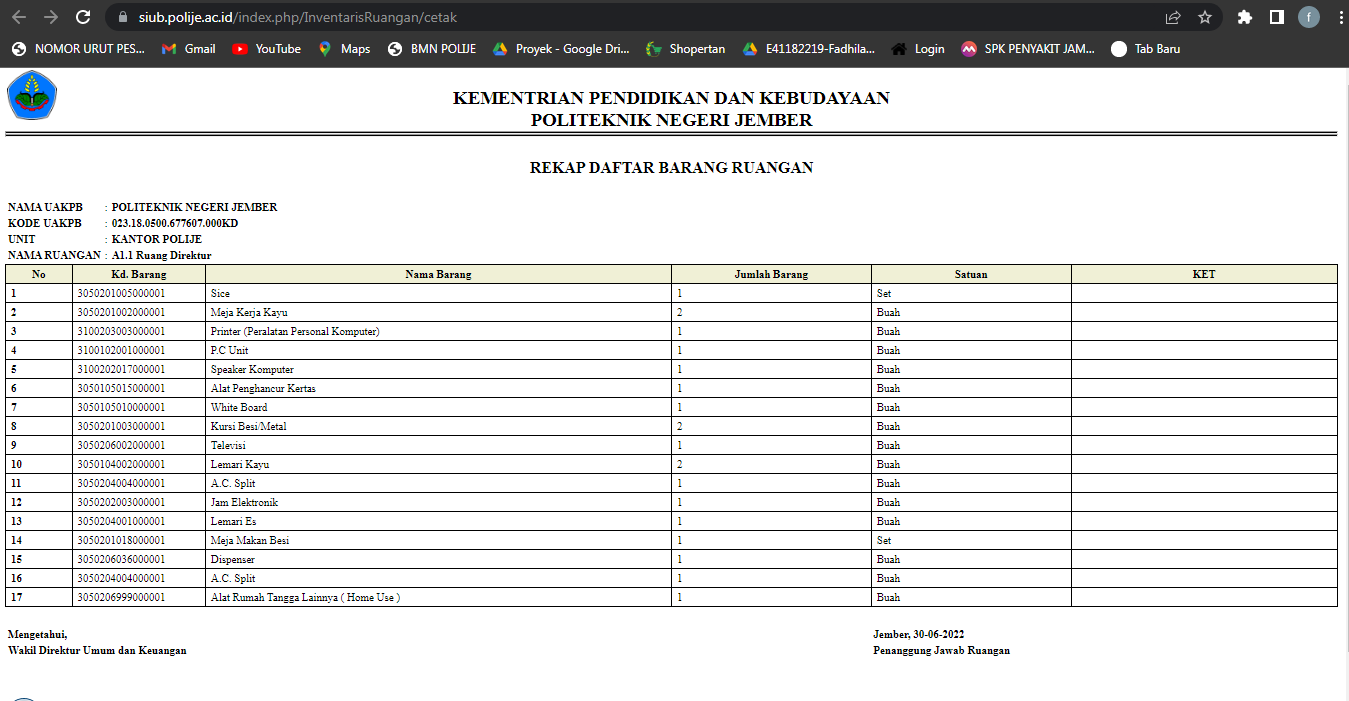The height and width of the screenshot is (701, 1349).
Task: Click Penanggung Jawab Ruangan text
Action: tap(941, 650)
